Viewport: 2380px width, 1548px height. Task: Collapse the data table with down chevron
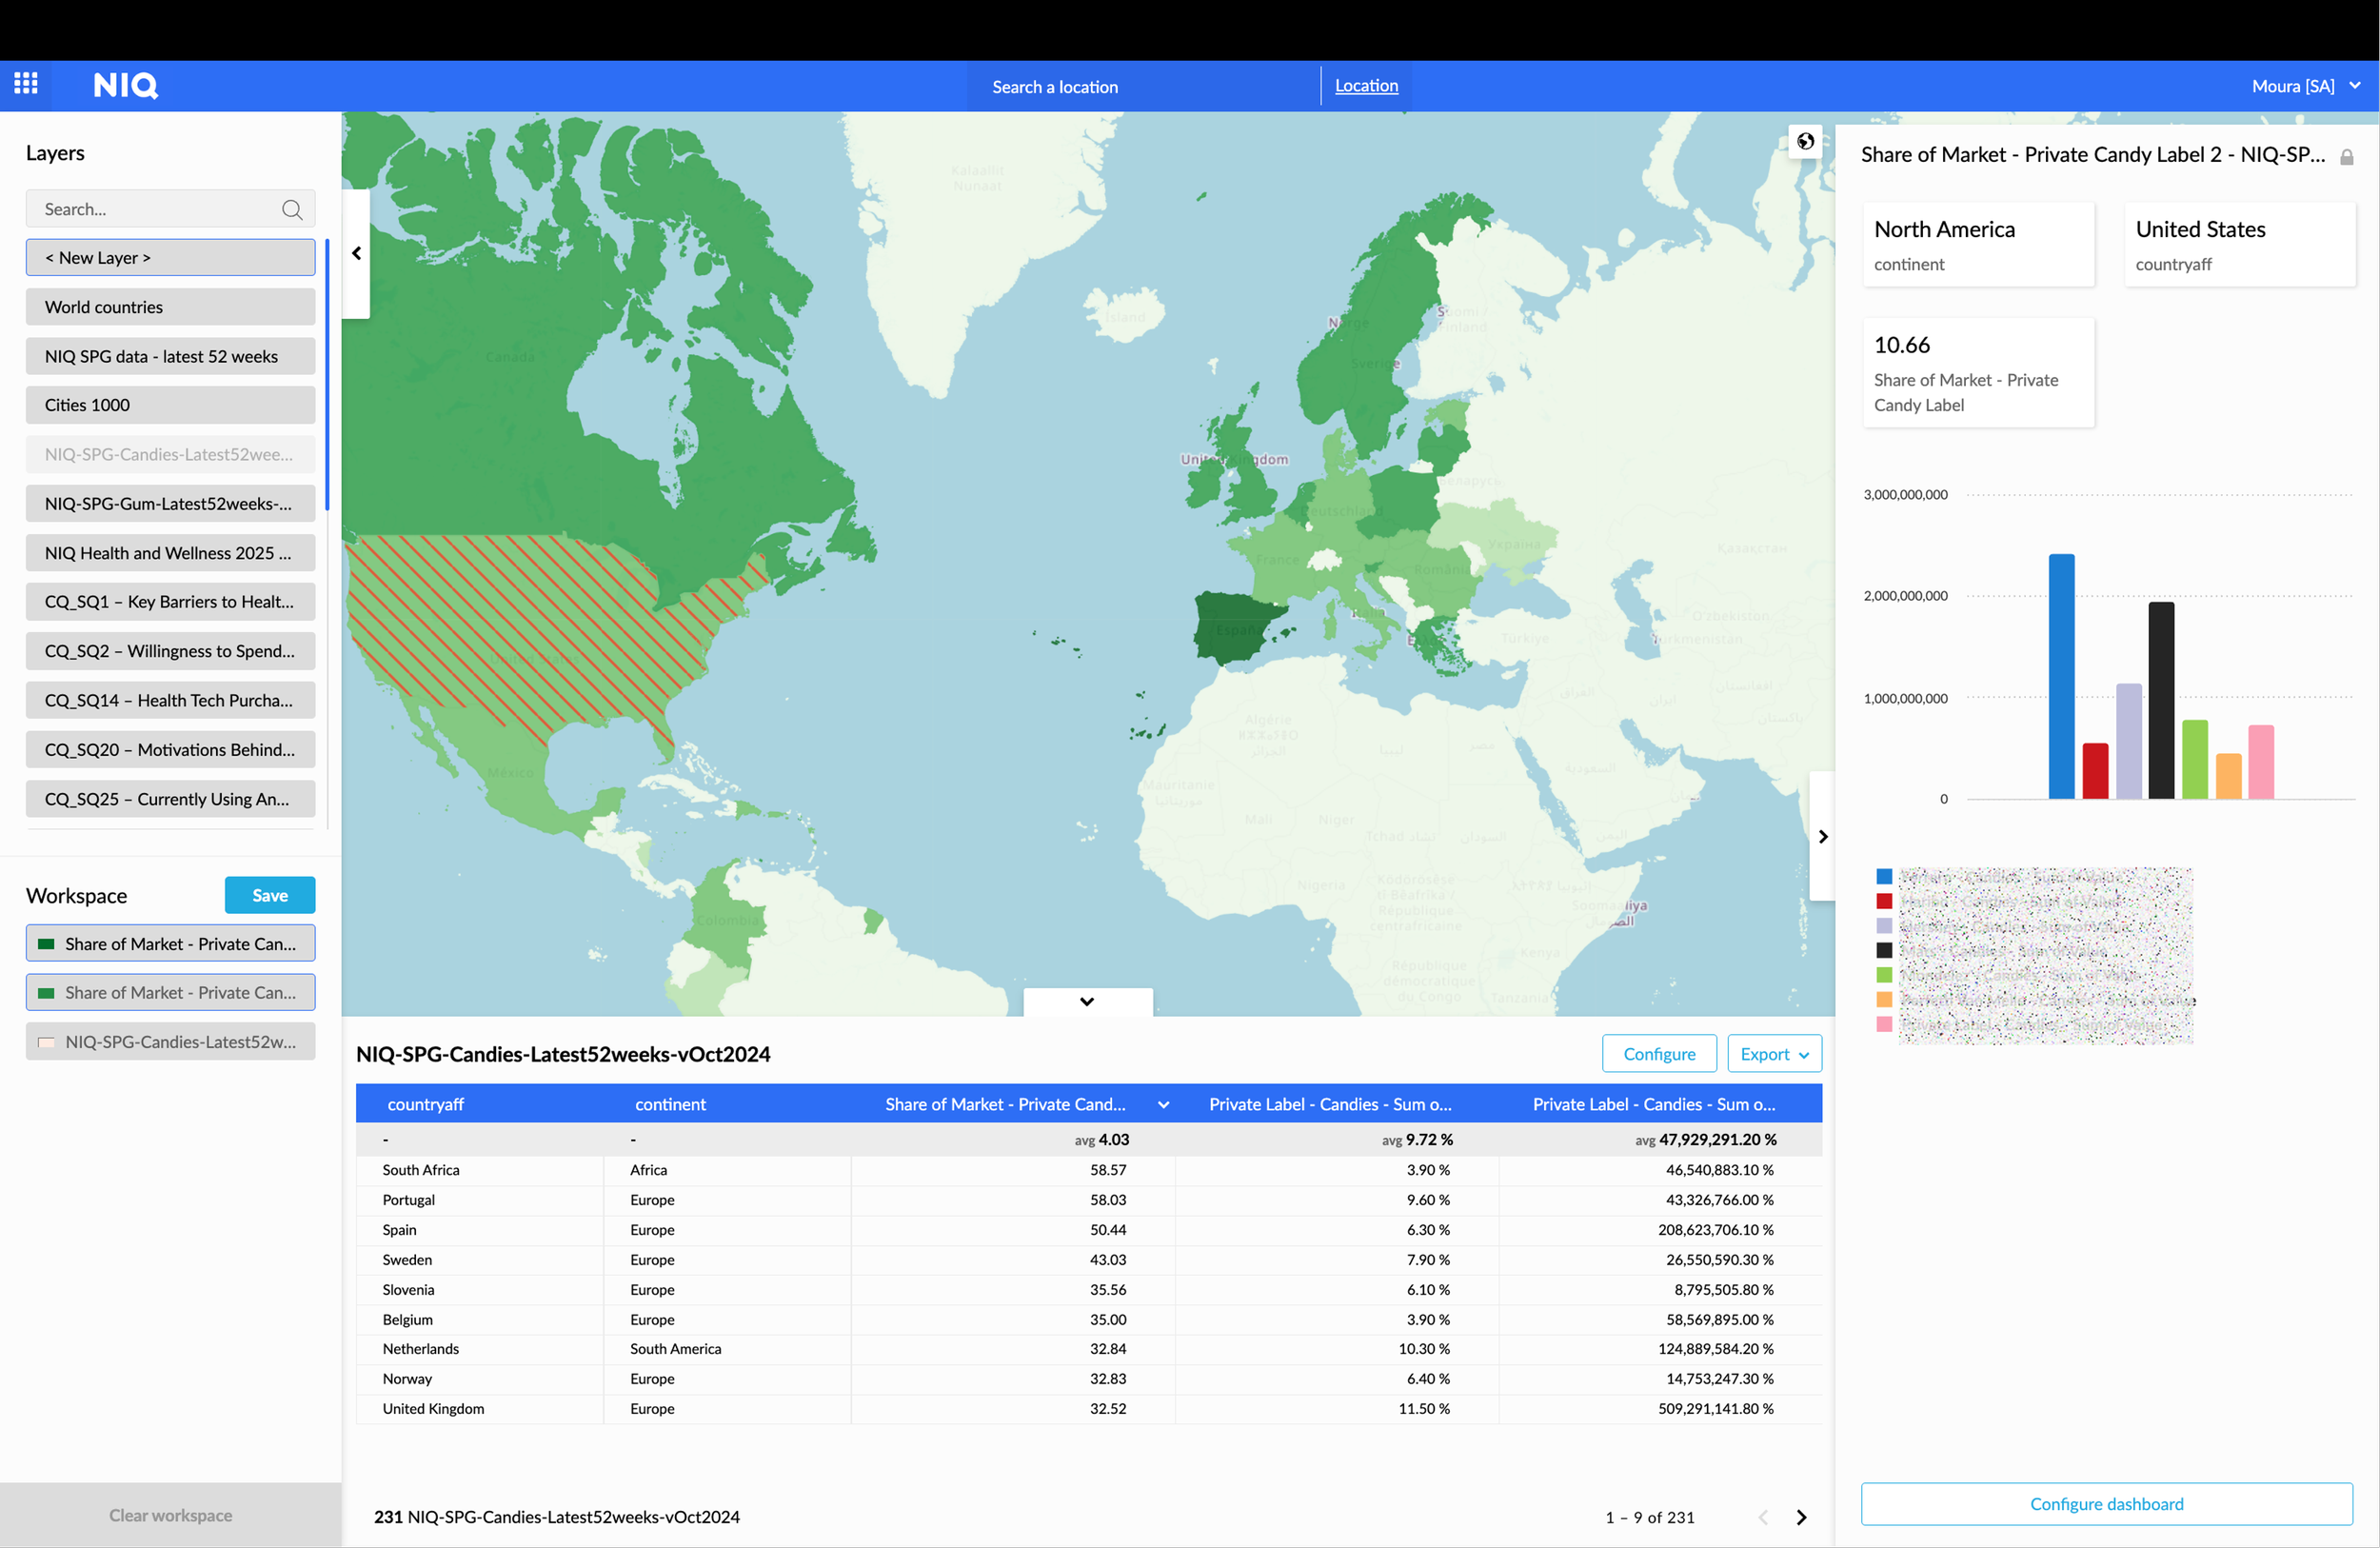coord(1086,1001)
